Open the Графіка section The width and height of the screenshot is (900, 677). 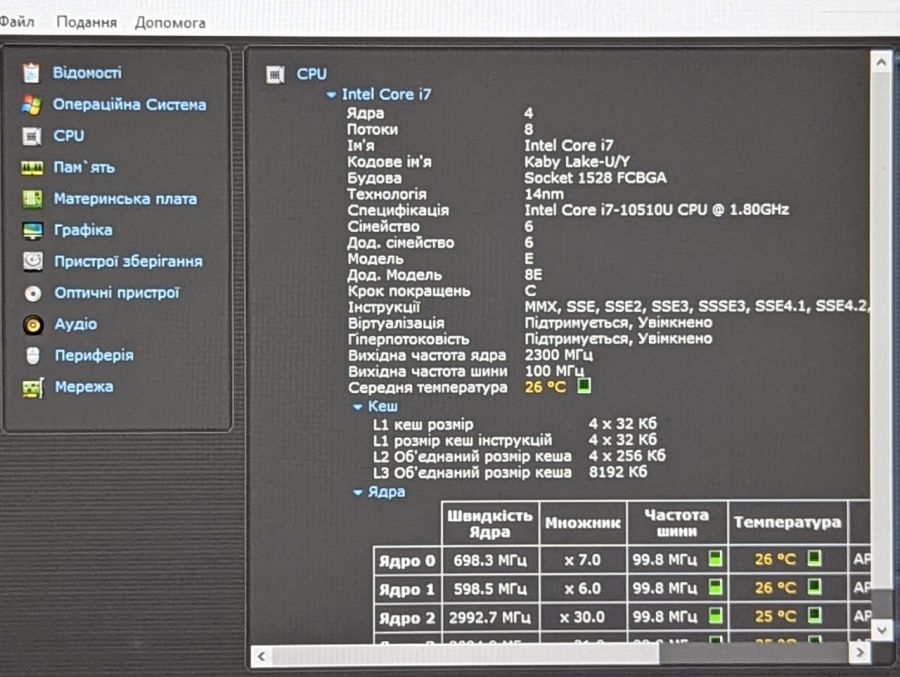83,230
